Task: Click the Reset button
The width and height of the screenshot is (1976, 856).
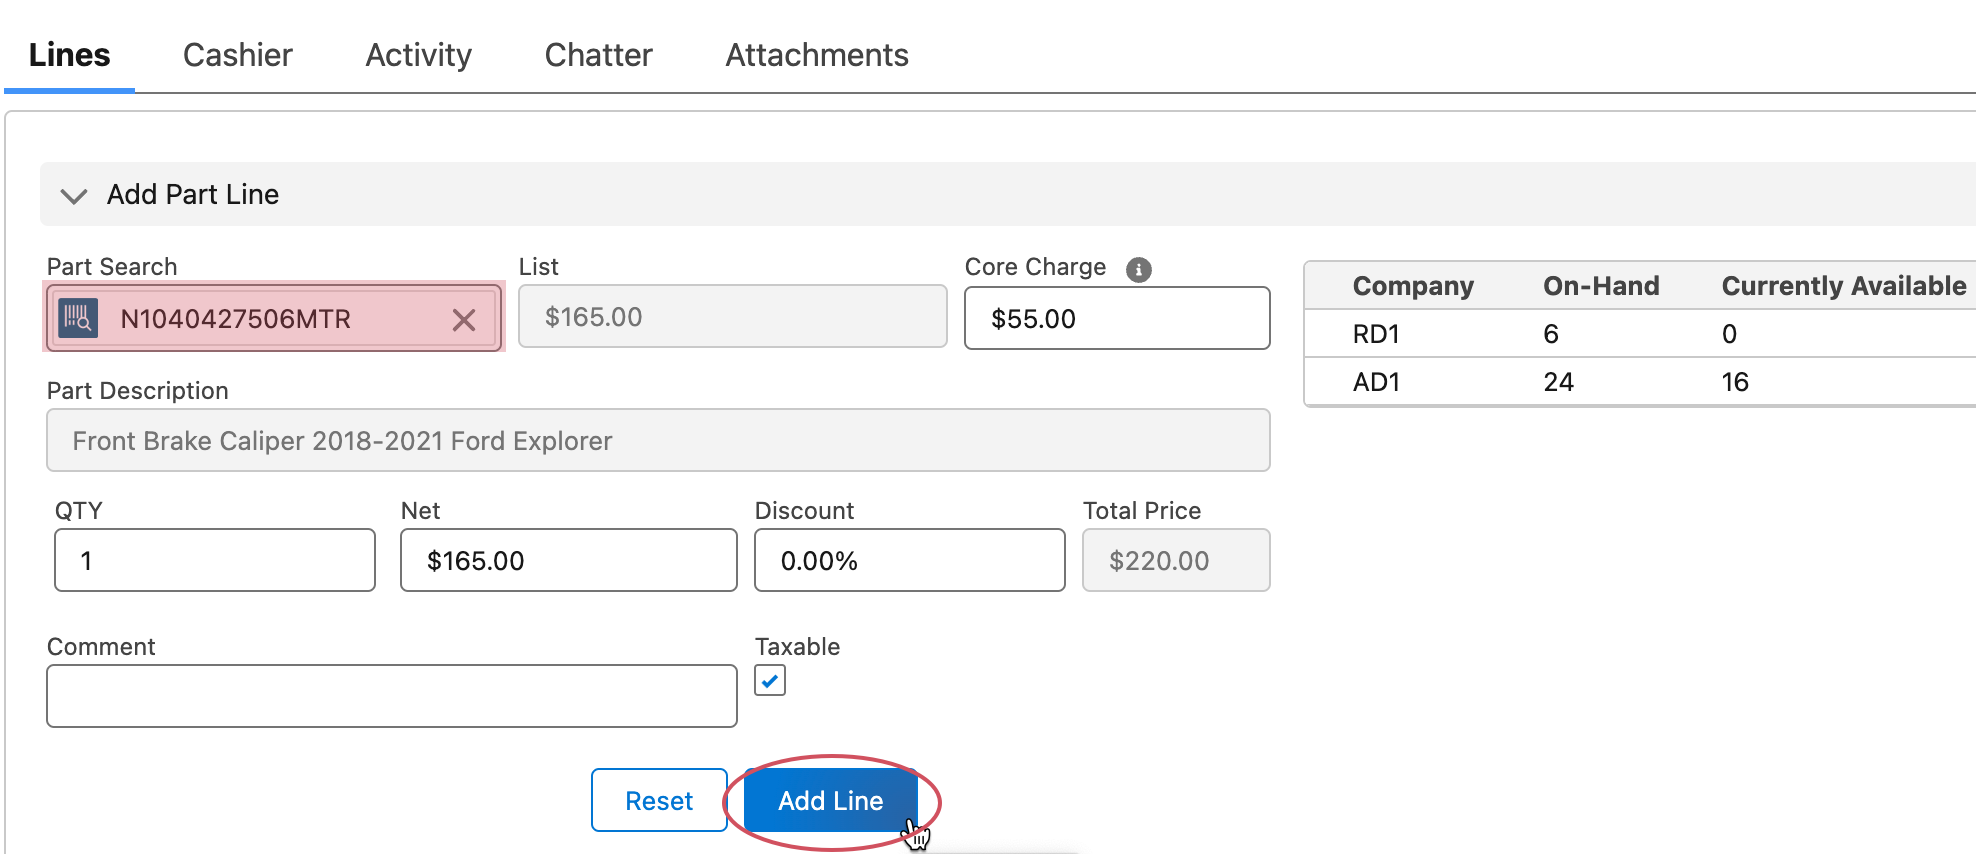Action: tap(659, 800)
